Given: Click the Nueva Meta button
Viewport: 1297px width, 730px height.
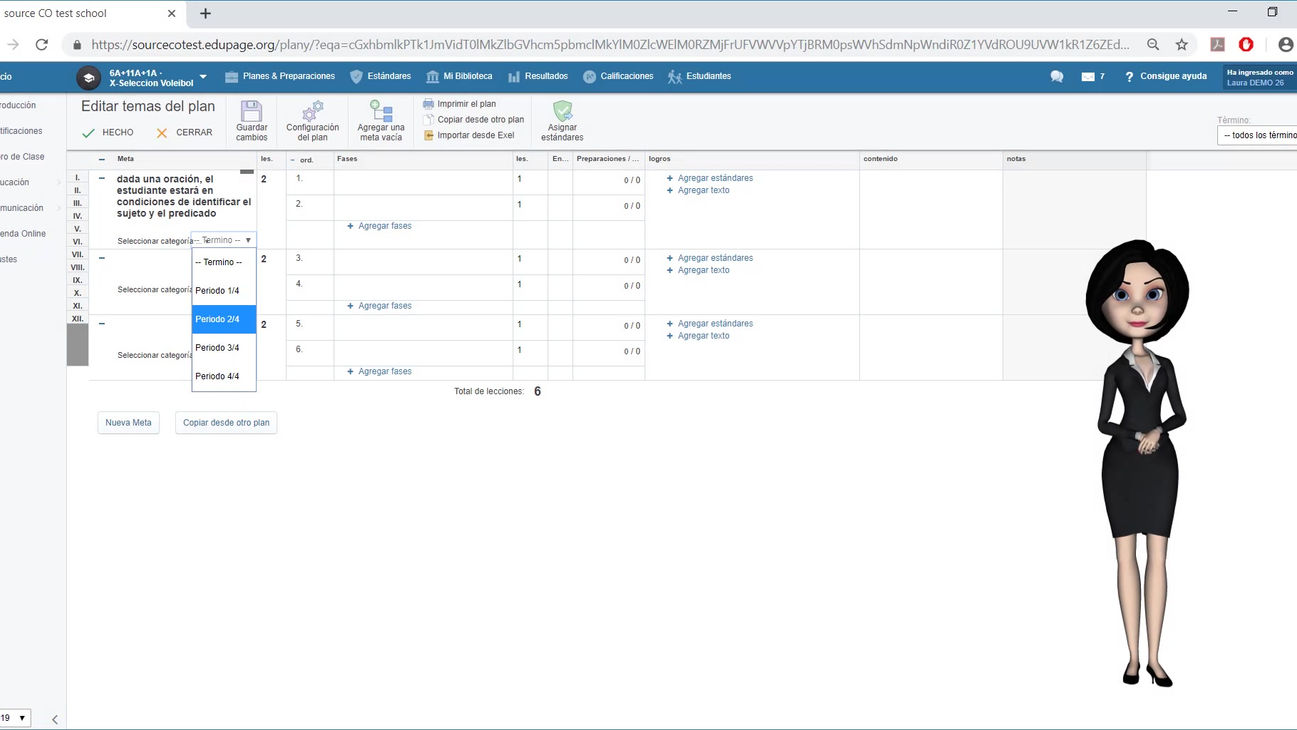Looking at the screenshot, I should (128, 423).
